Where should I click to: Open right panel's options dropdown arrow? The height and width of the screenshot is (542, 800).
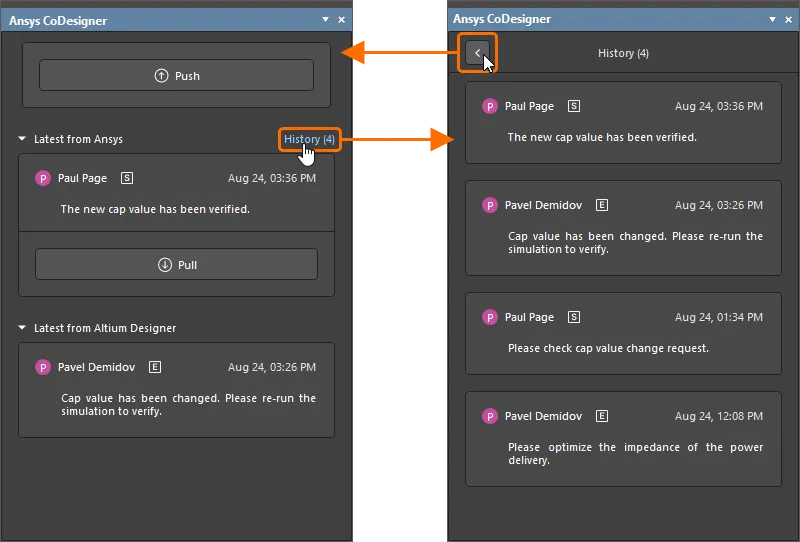coord(772,20)
